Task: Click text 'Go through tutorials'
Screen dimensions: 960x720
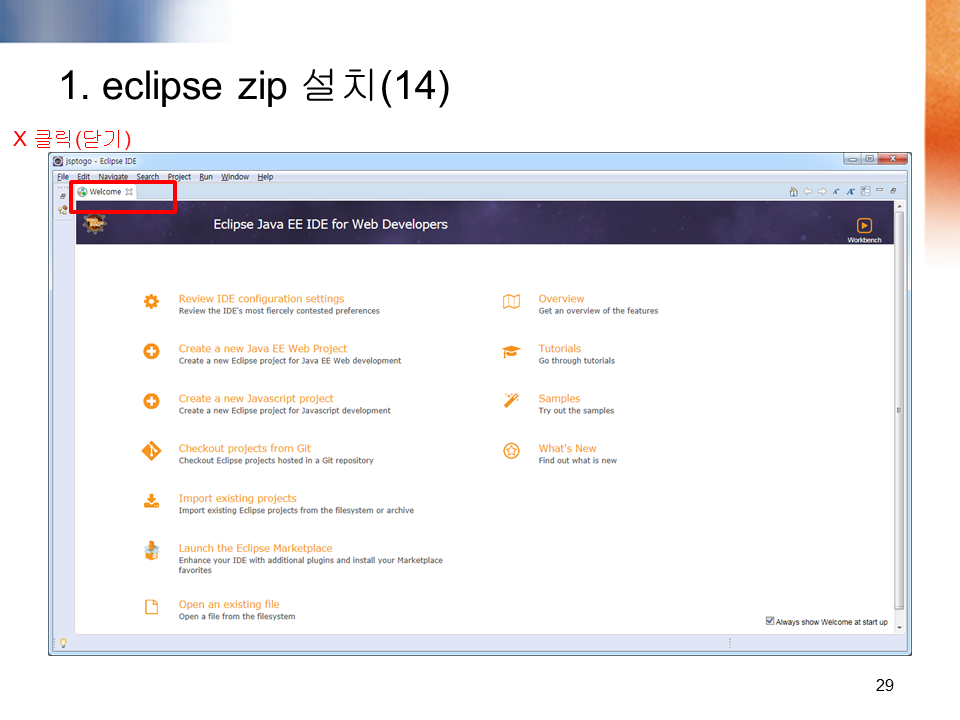Action: pos(577,361)
